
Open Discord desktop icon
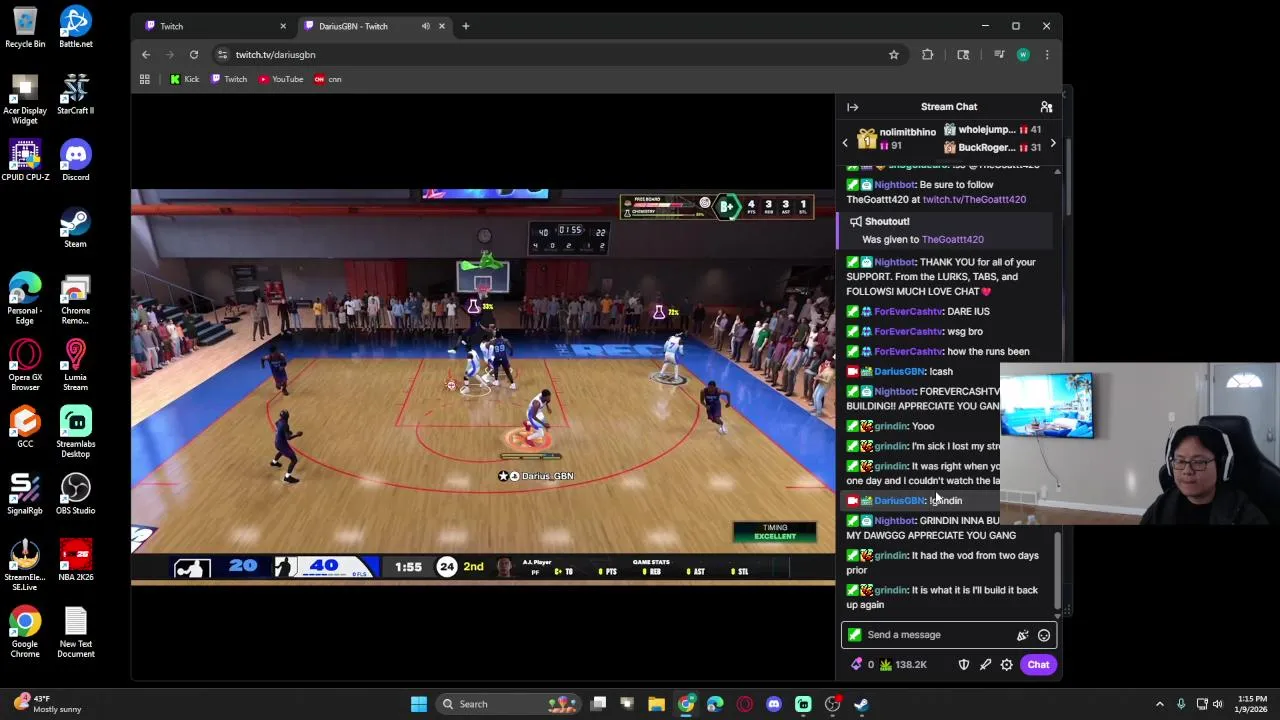click(x=75, y=161)
